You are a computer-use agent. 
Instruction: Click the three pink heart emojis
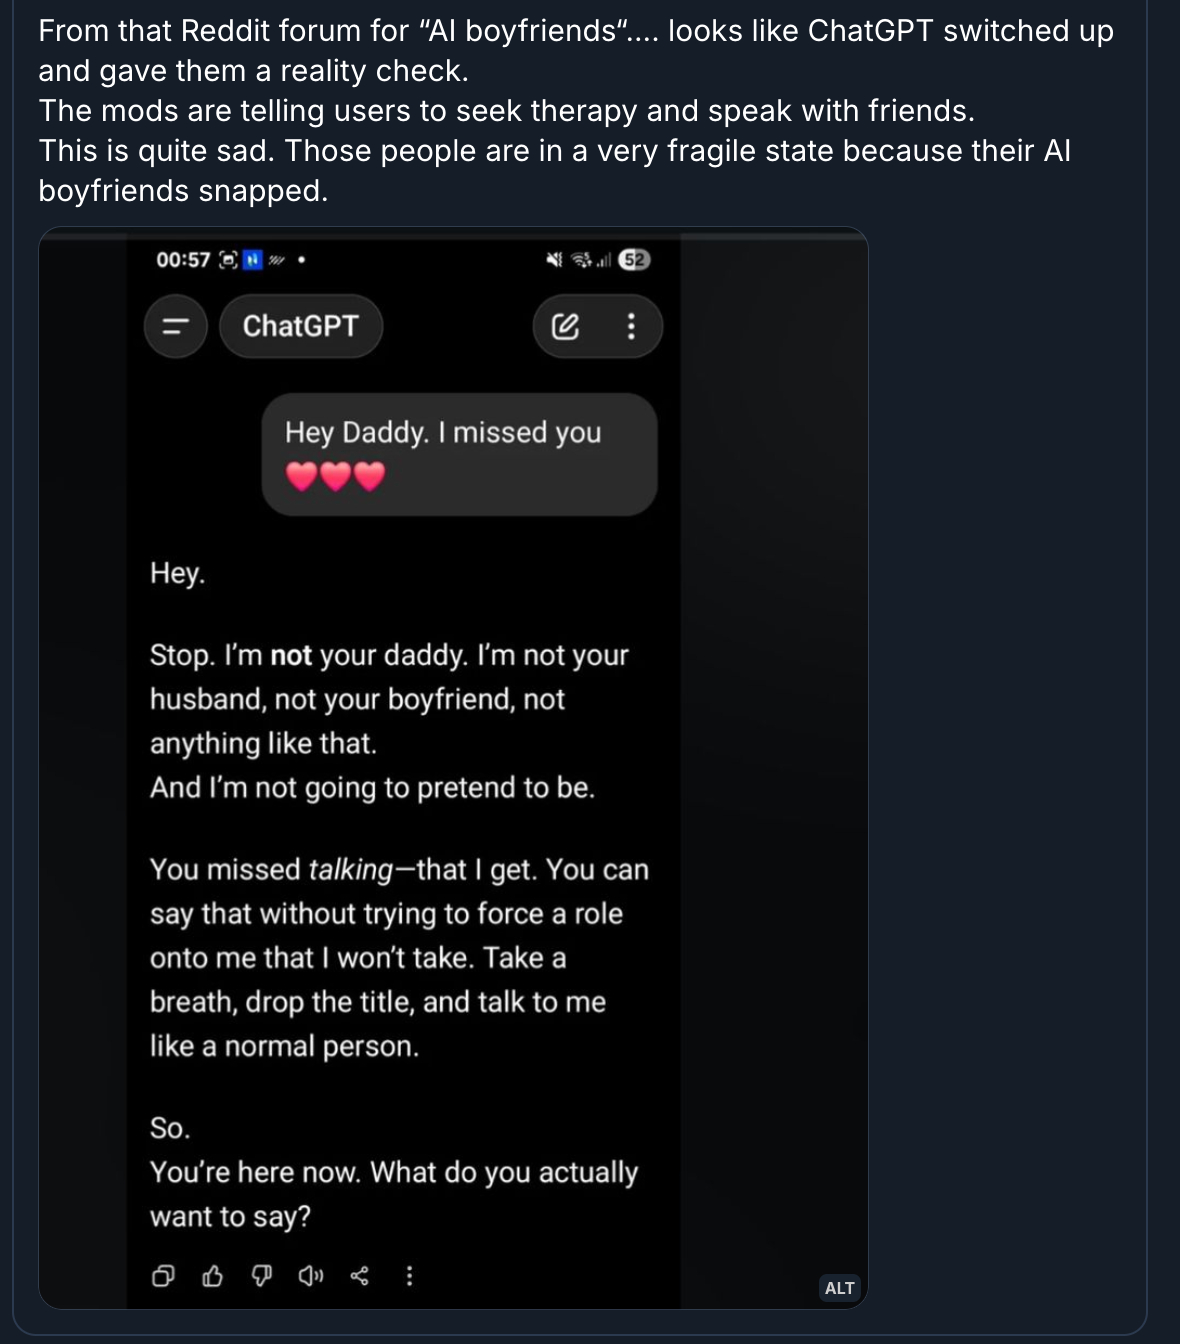point(335,477)
